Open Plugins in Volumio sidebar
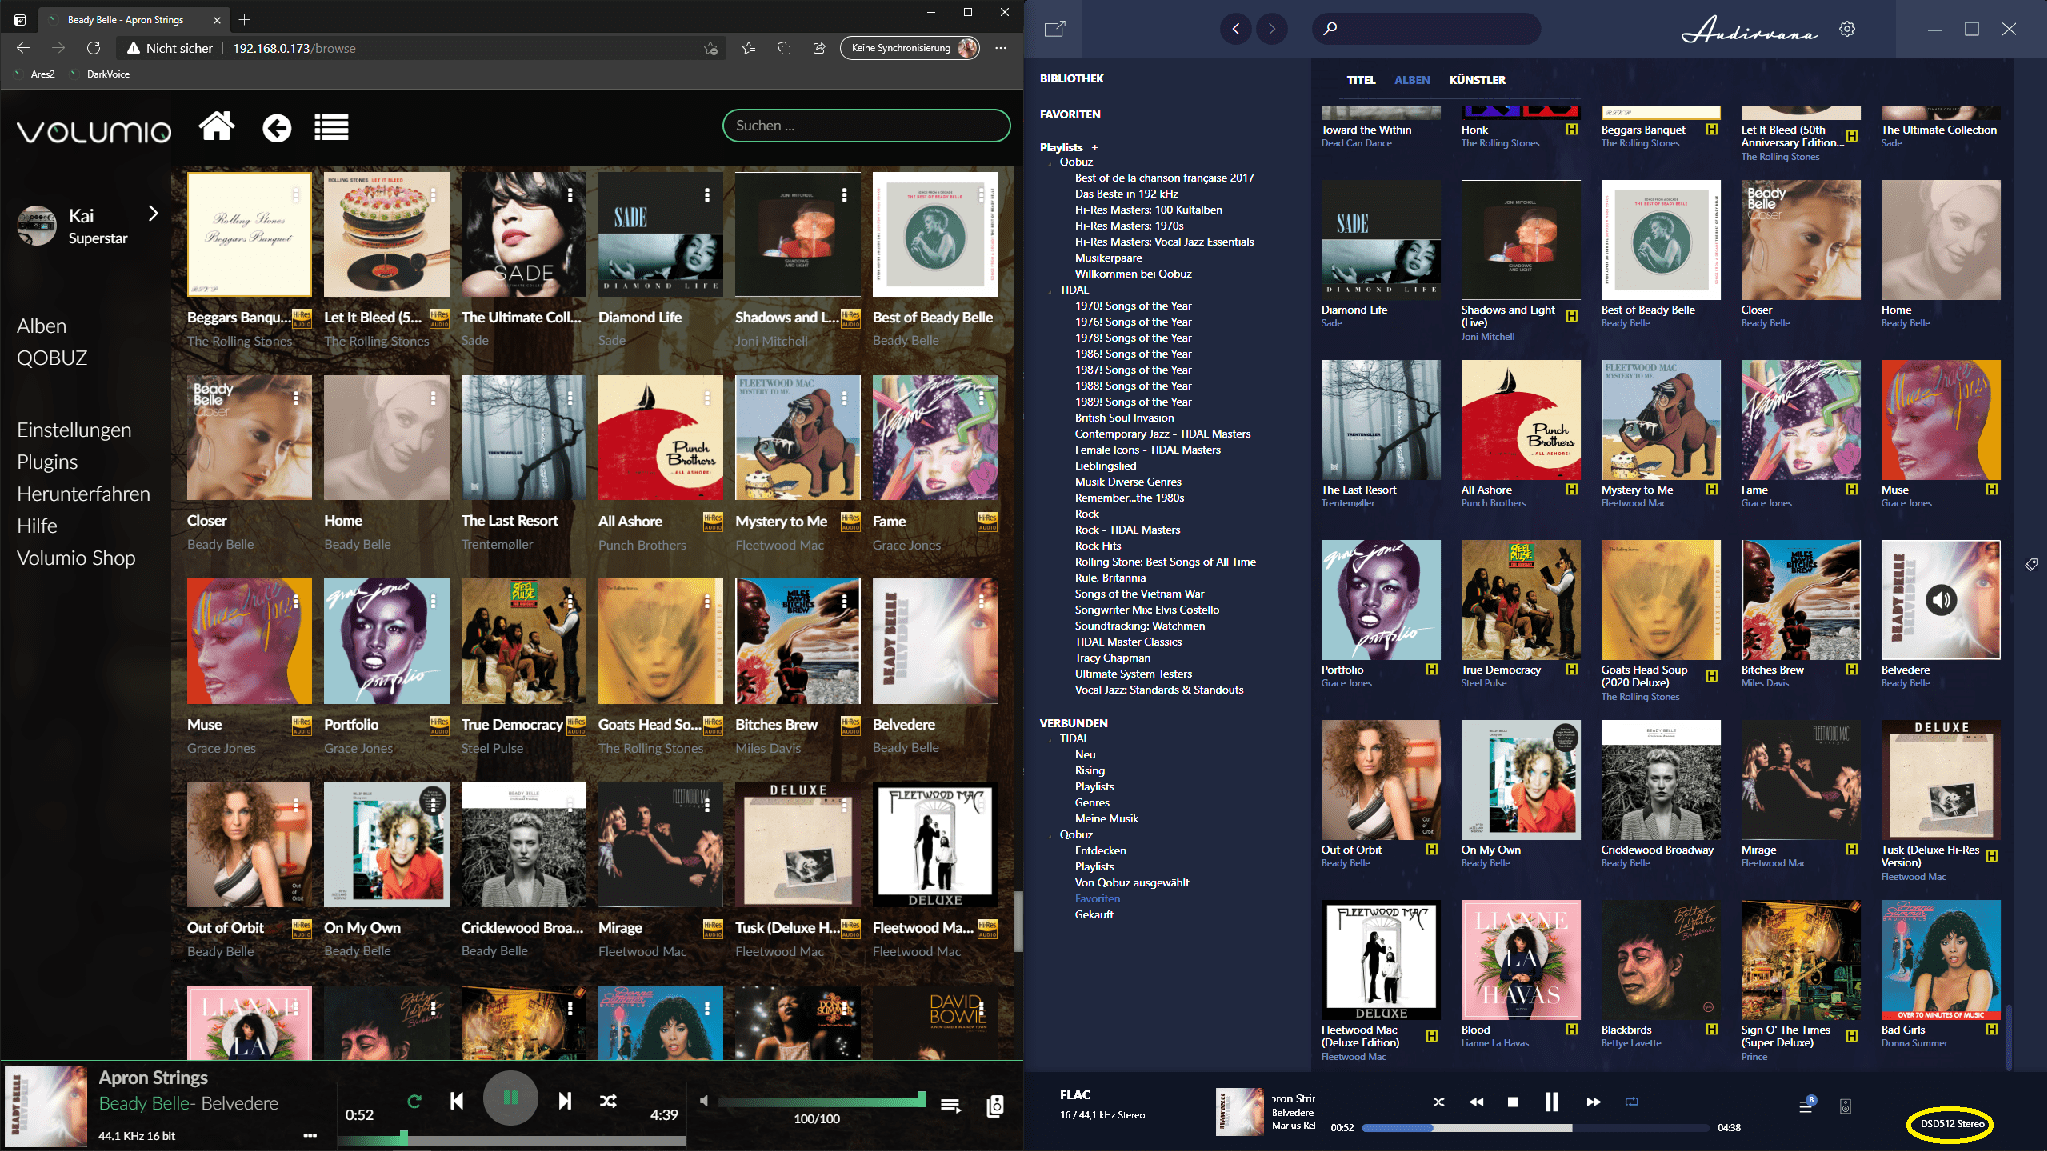Viewport: 2047px width, 1151px height. 47,462
